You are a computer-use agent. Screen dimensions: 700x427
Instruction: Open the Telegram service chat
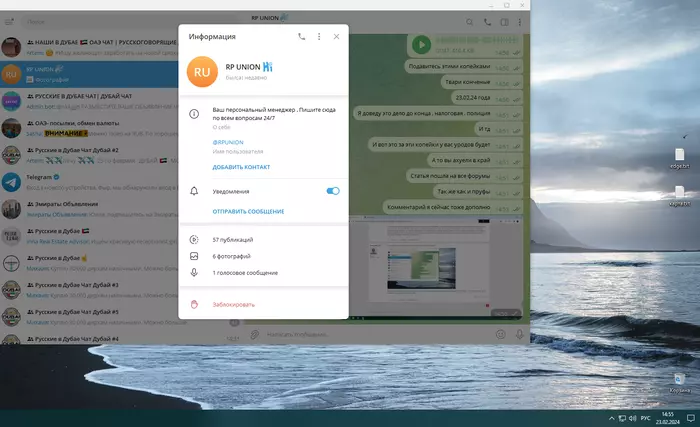coord(89,182)
